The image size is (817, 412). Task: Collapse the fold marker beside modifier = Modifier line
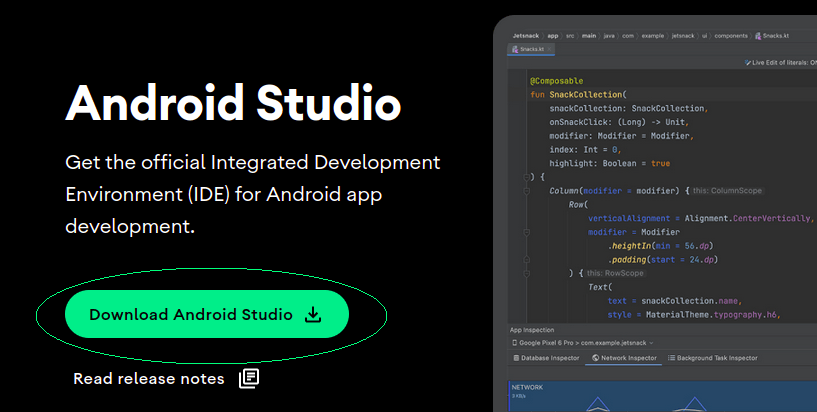tap(526, 232)
